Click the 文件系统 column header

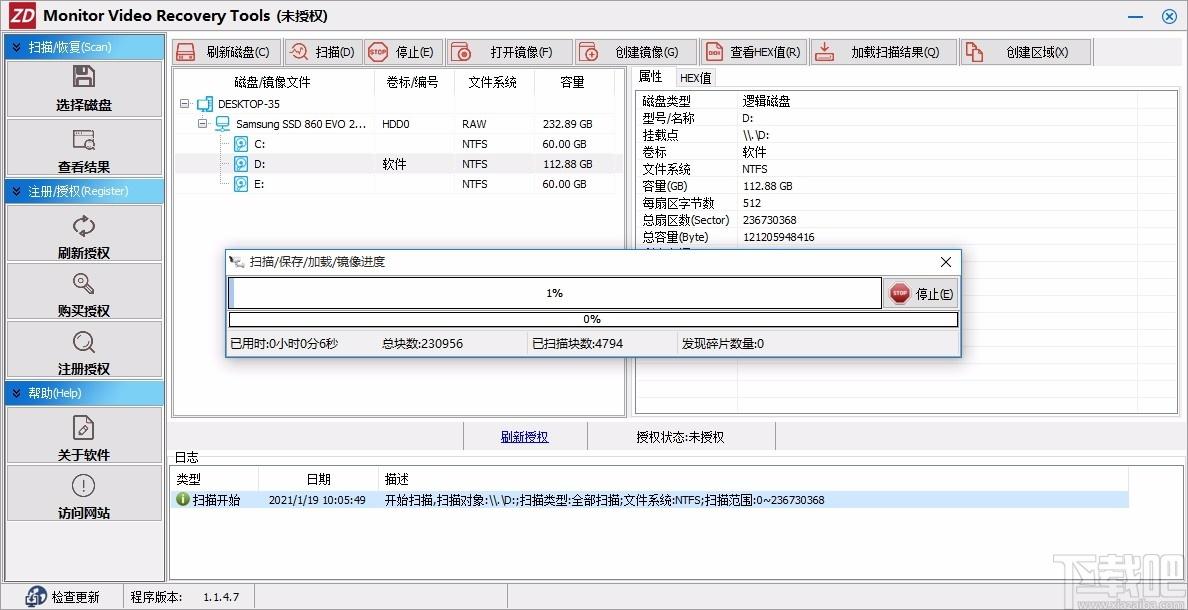click(492, 82)
